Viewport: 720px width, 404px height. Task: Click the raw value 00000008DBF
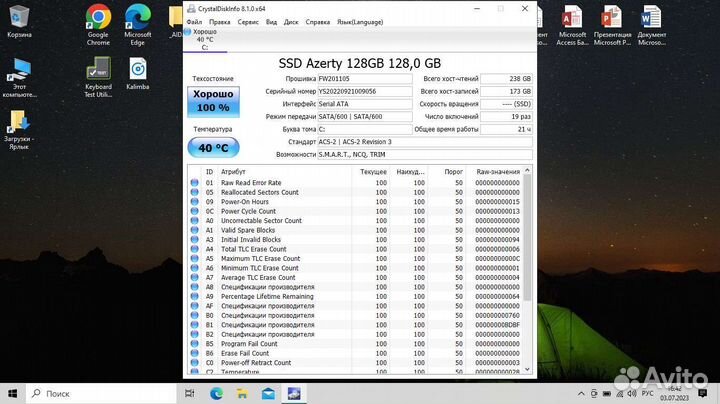click(497, 325)
